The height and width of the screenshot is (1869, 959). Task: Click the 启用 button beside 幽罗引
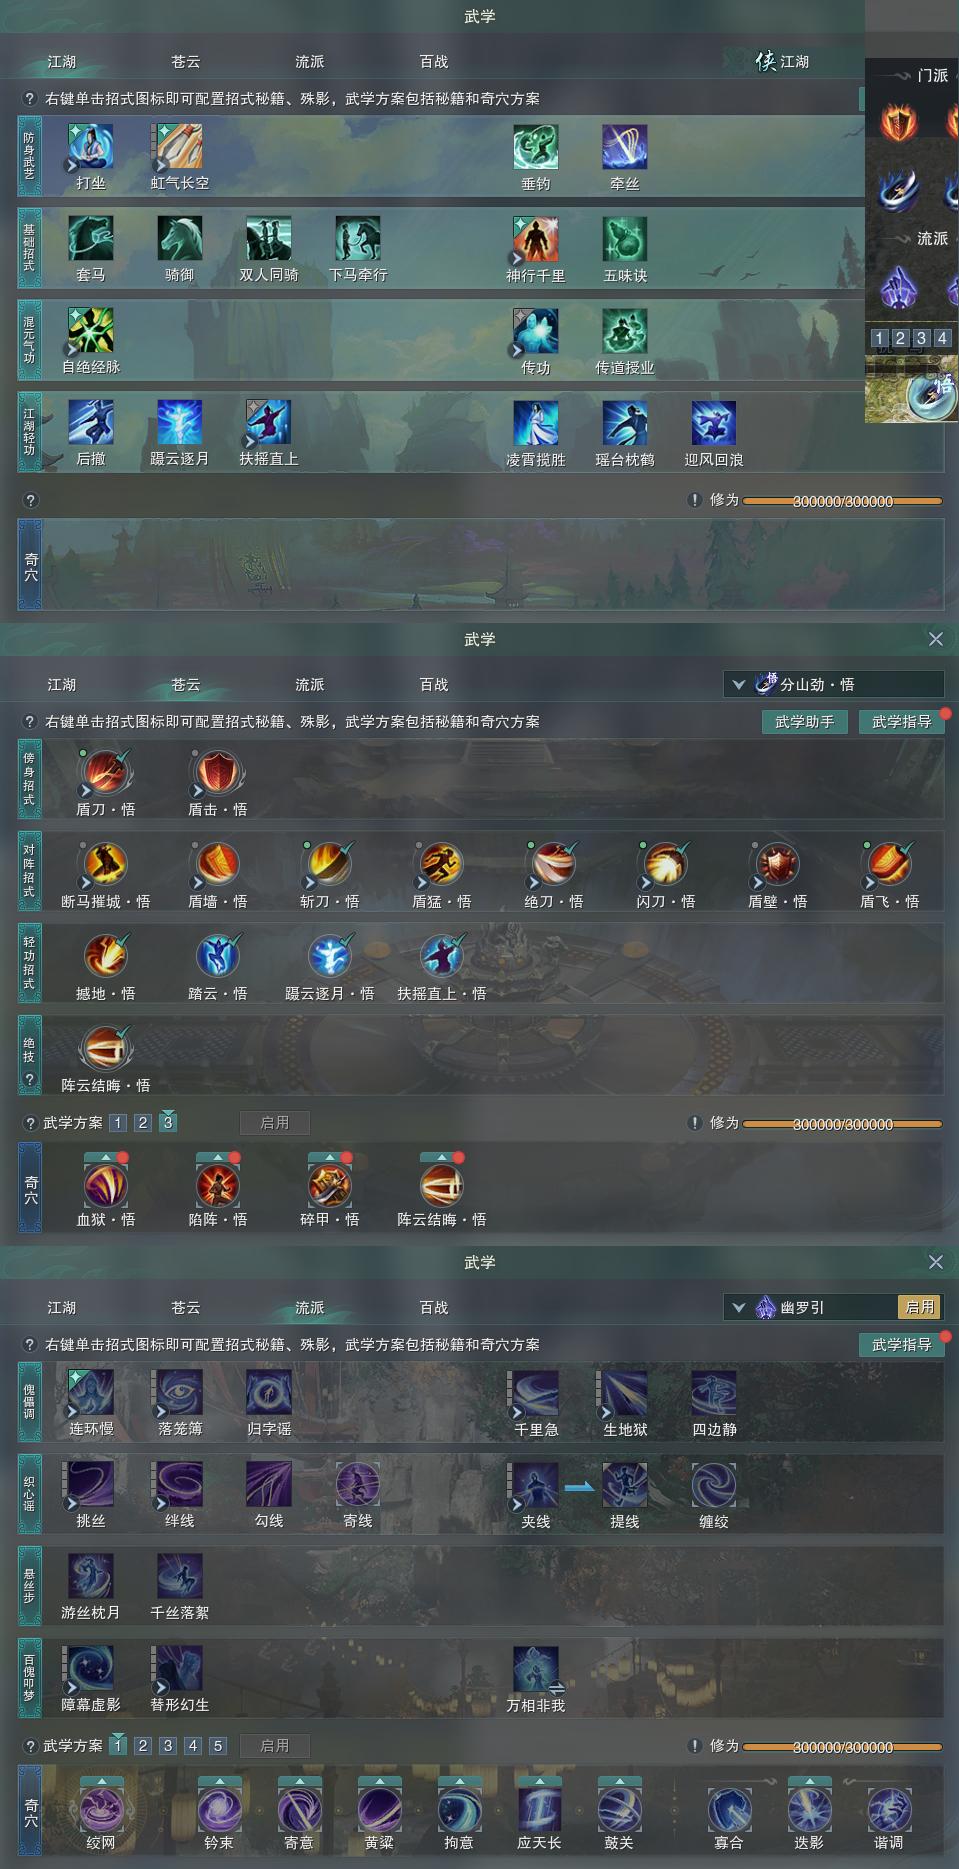click(920, 1307)
